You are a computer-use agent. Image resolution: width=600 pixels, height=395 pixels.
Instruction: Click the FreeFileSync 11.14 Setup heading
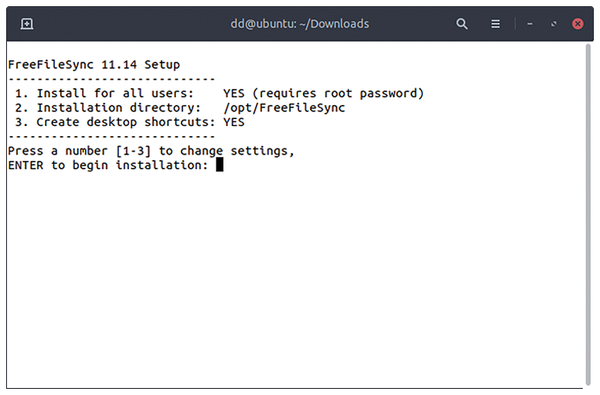[94, 65]
